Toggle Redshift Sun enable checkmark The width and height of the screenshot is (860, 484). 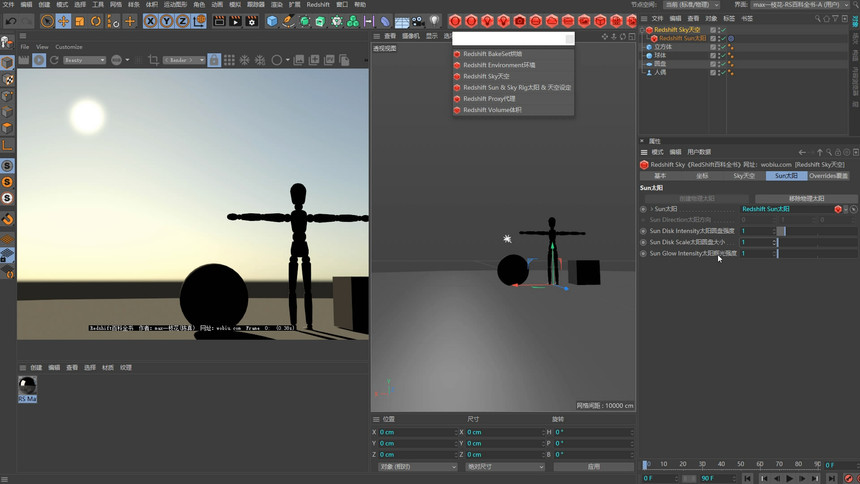[723, 38]
